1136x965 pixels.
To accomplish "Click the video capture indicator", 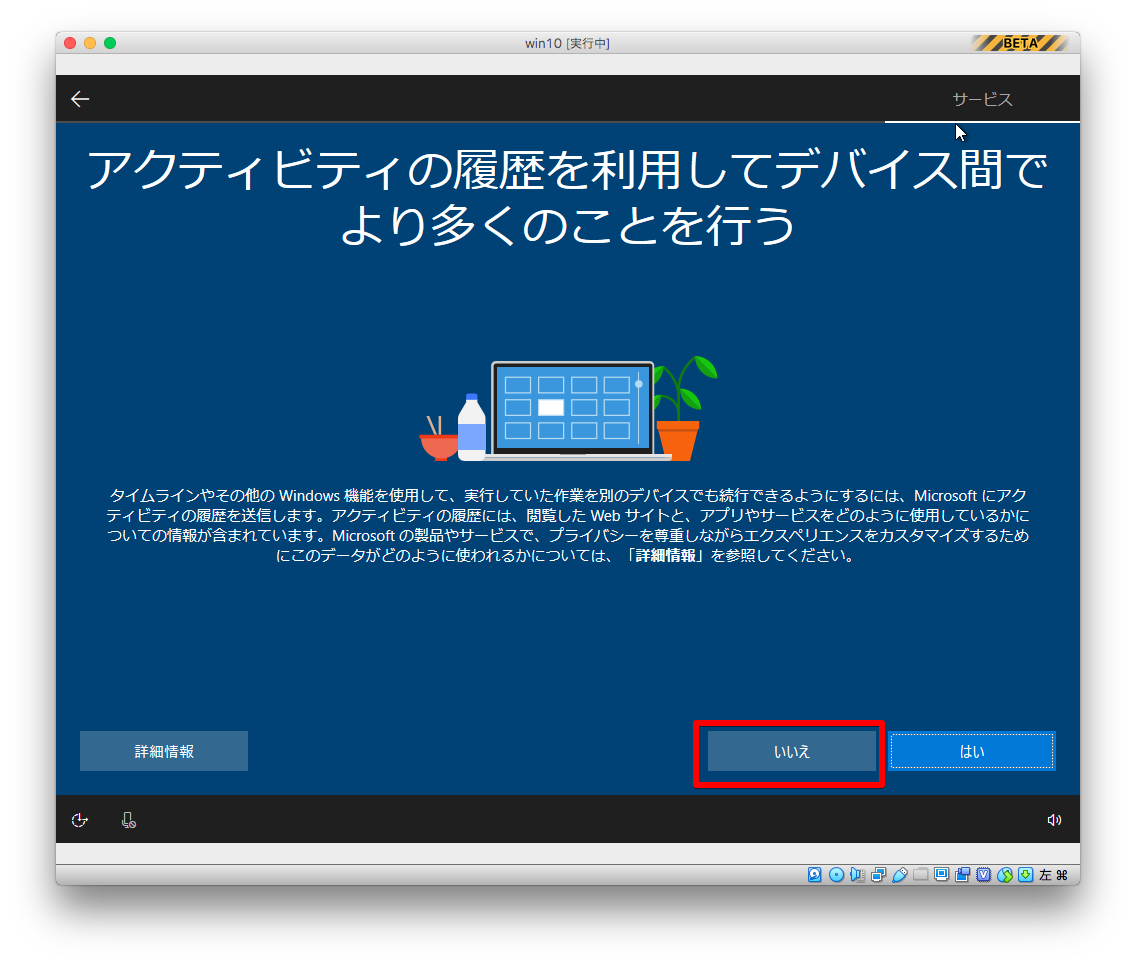I will (962, 875).
